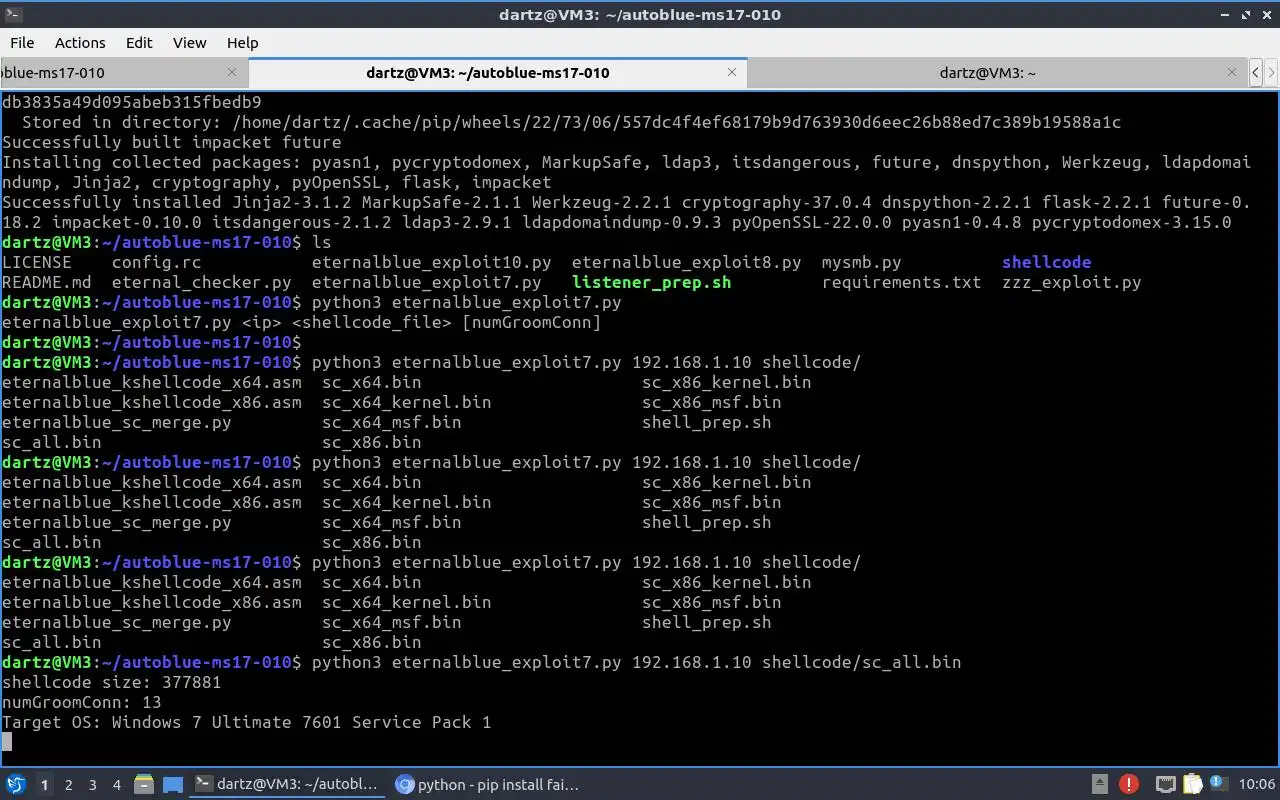Click the usage line with <shellcode_file>
This screenshot has width=1280, height=800.
click(301, 322)
